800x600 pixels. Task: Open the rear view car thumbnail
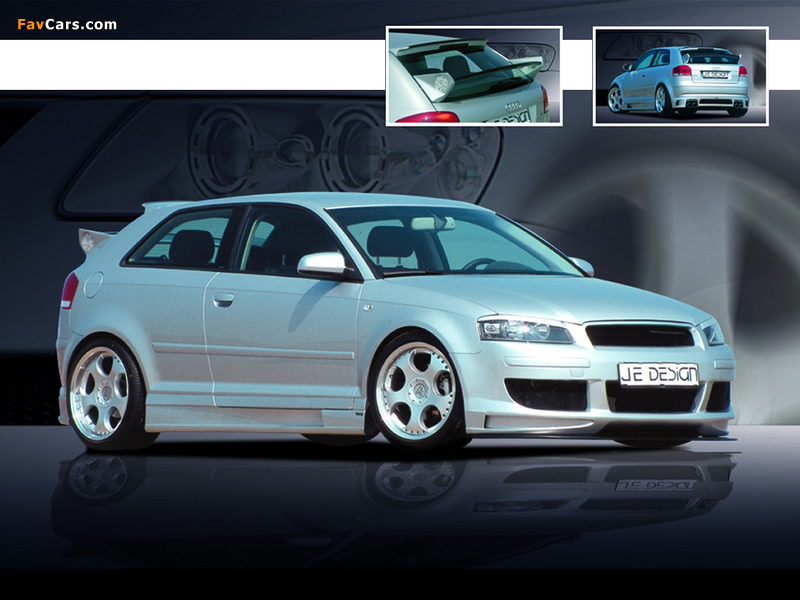tap(680, 77)
